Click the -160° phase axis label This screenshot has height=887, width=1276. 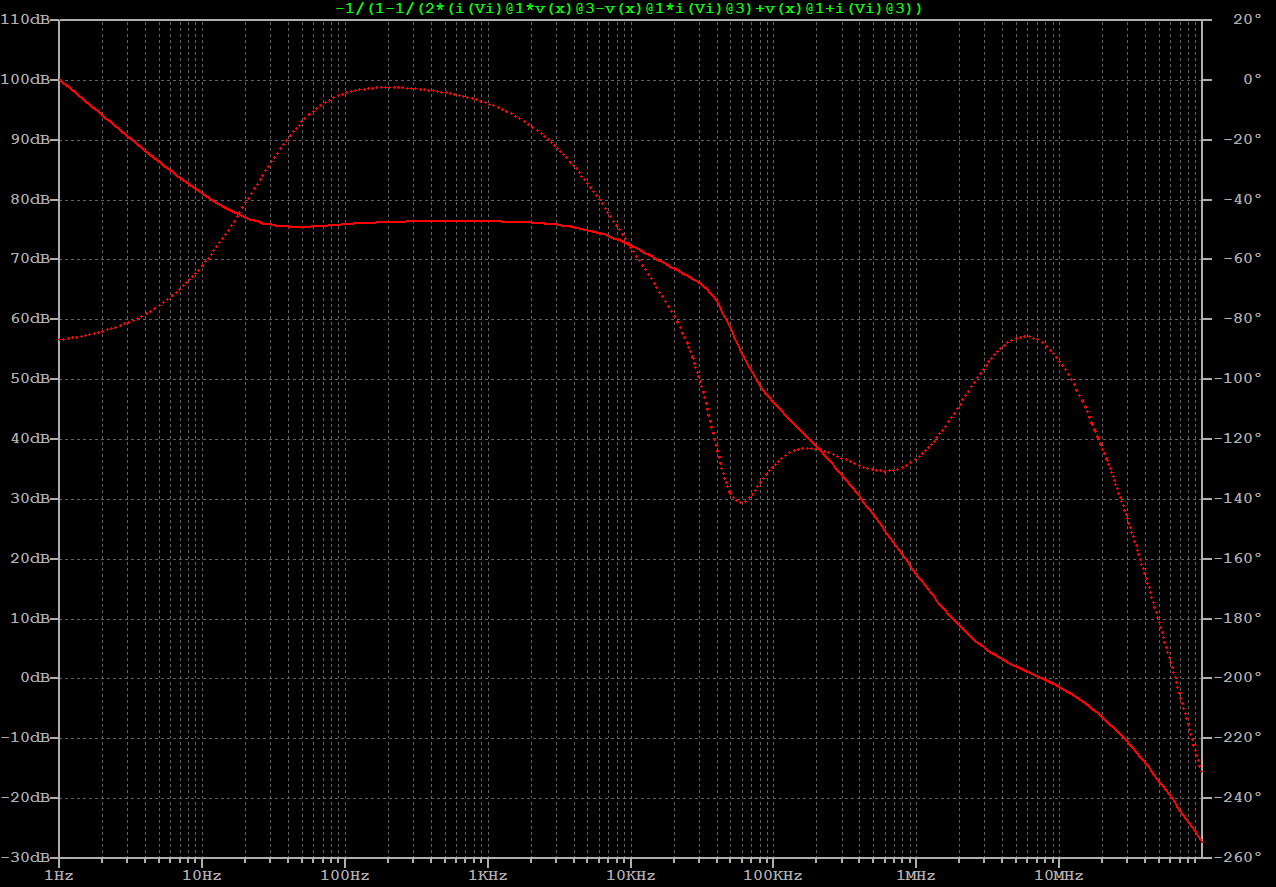(1238, 558)
